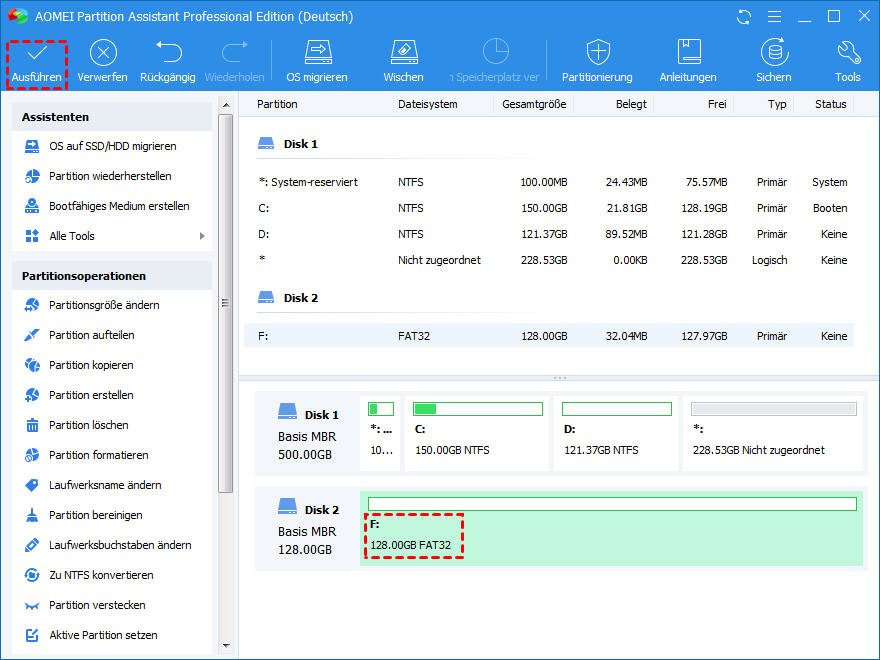Collapse the Partitionsoperationen section header
Viewport: 880px width, 660px height.
(x=112, y=276)
